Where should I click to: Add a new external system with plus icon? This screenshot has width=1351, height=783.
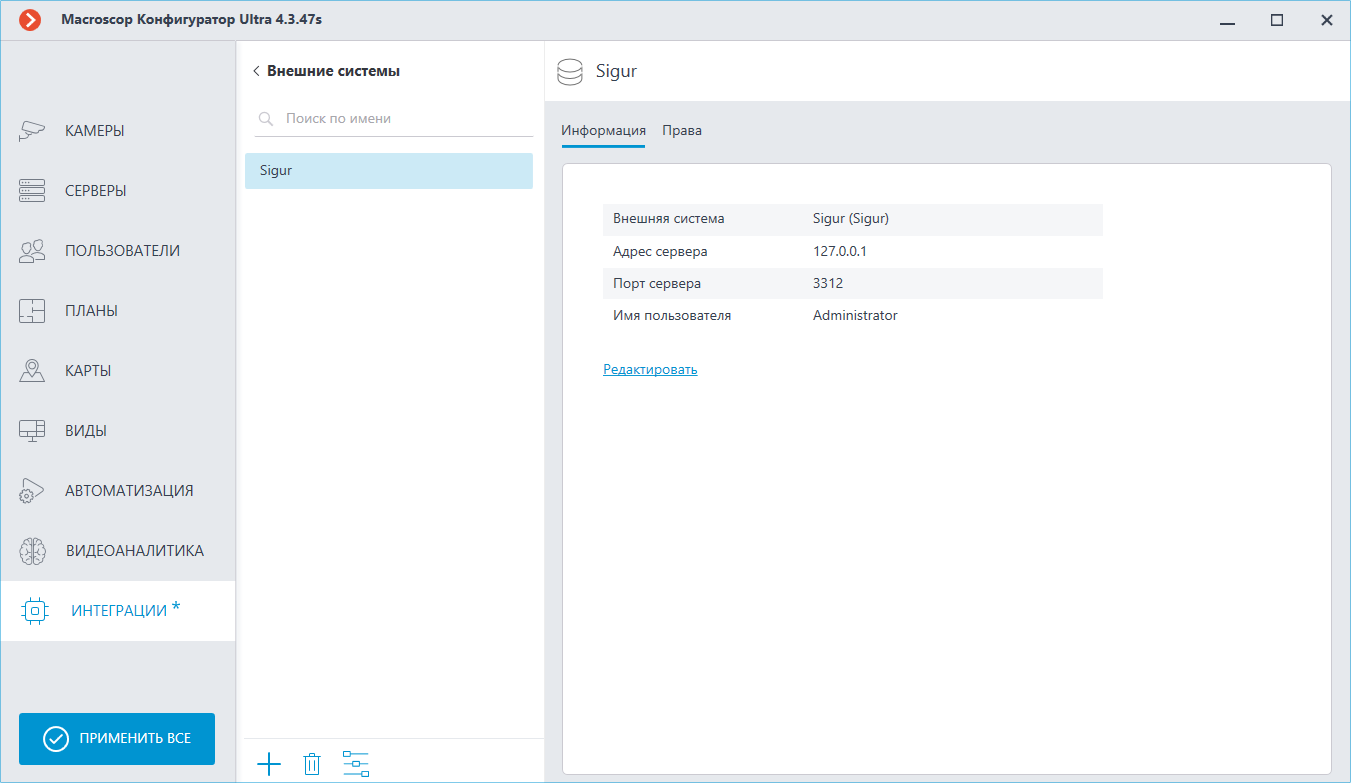point(269,765)
